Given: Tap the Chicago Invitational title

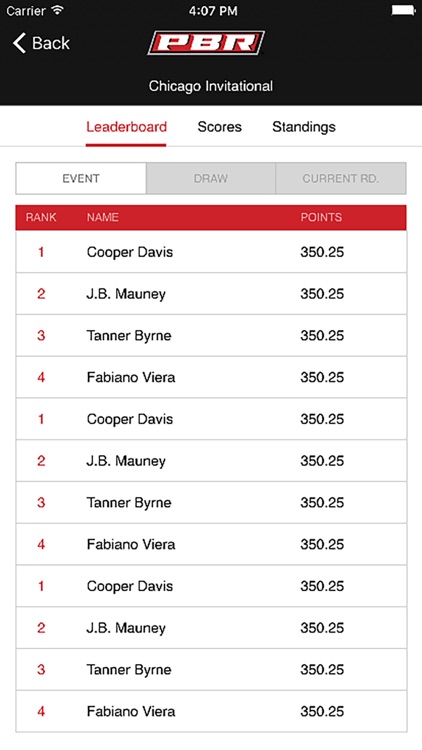Looking at the screenshot, I should click(x=211, y=86).
